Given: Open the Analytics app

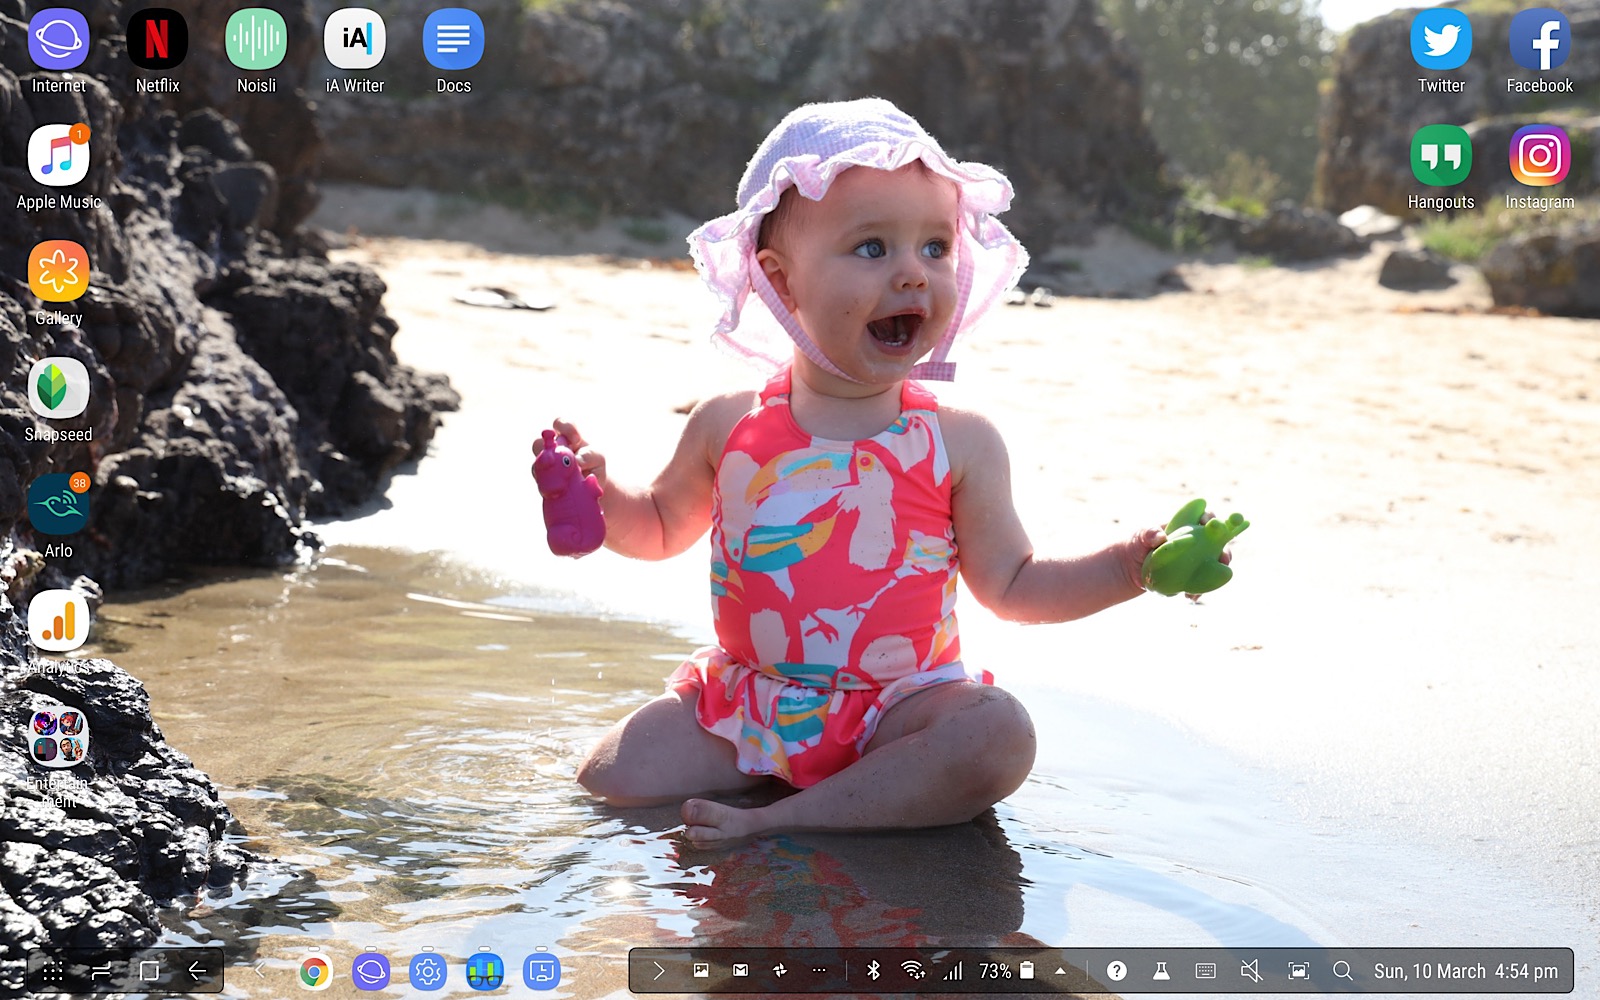Looking at the screenshot, I should [58, 621].
